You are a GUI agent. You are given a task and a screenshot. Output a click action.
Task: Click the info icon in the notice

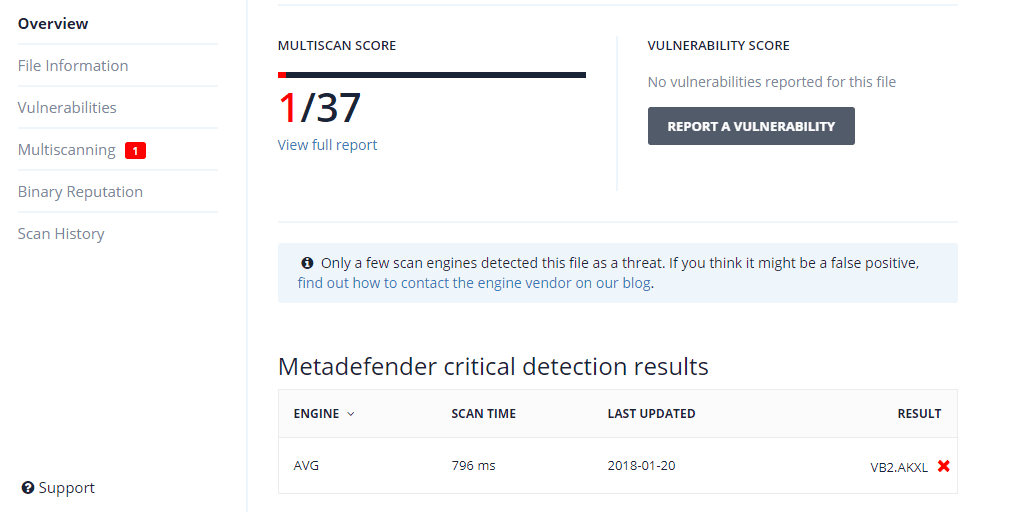(x=307, y=263)
